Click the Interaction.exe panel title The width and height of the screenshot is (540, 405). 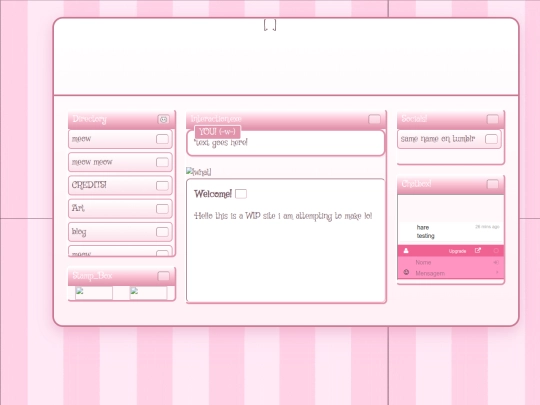point(216,119)
